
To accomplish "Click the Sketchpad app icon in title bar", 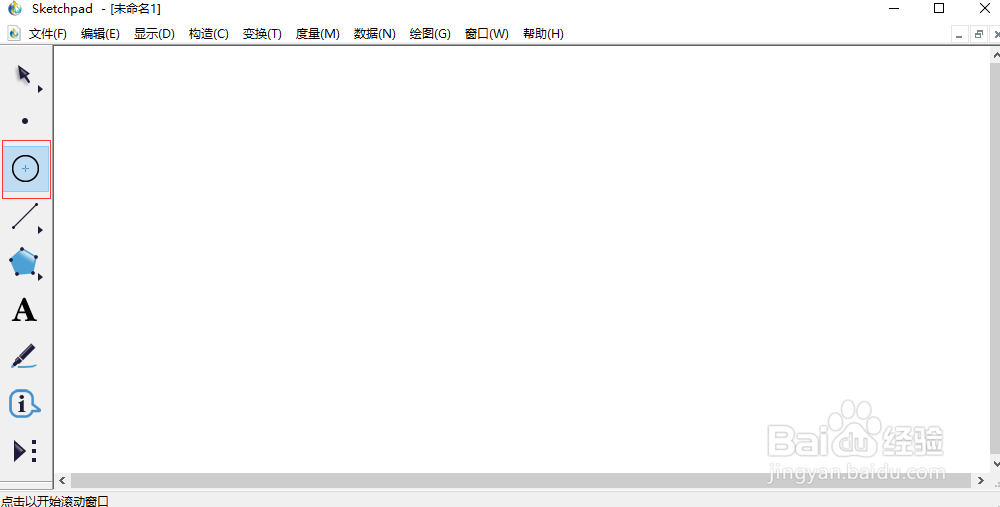I will click(x=15, y=9).
